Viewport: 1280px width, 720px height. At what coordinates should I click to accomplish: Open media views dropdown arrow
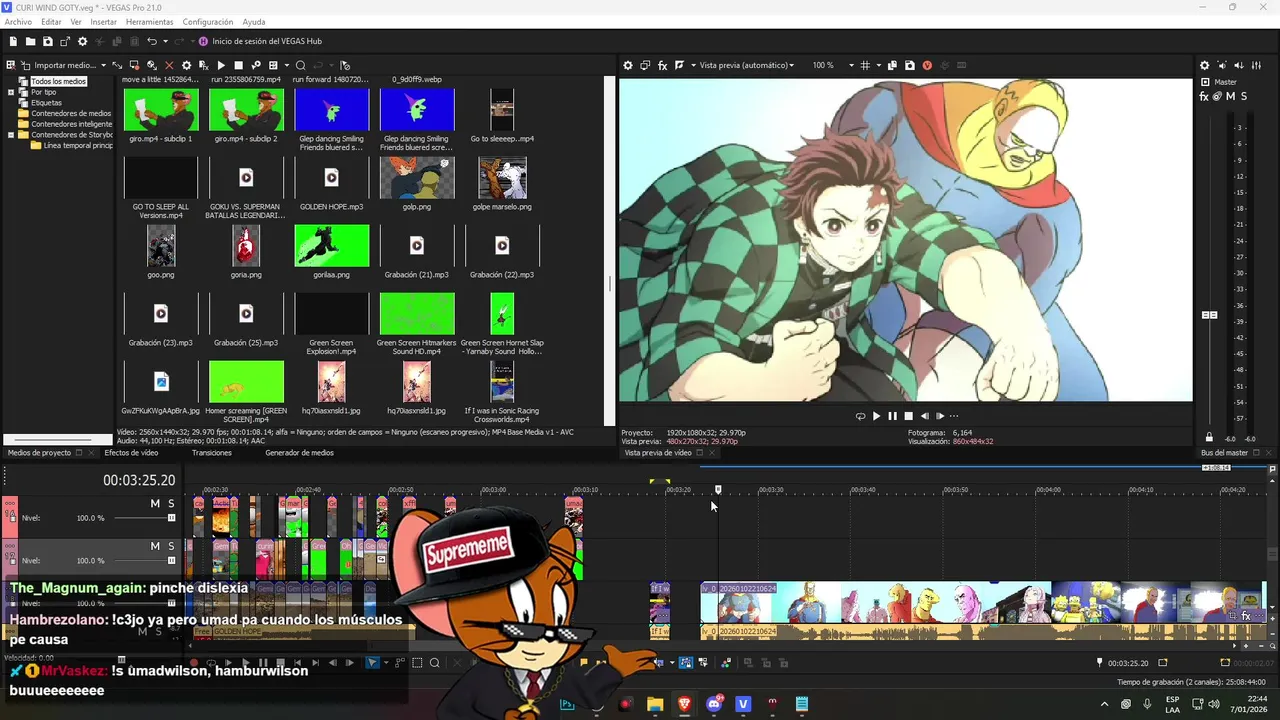[286, 65]
